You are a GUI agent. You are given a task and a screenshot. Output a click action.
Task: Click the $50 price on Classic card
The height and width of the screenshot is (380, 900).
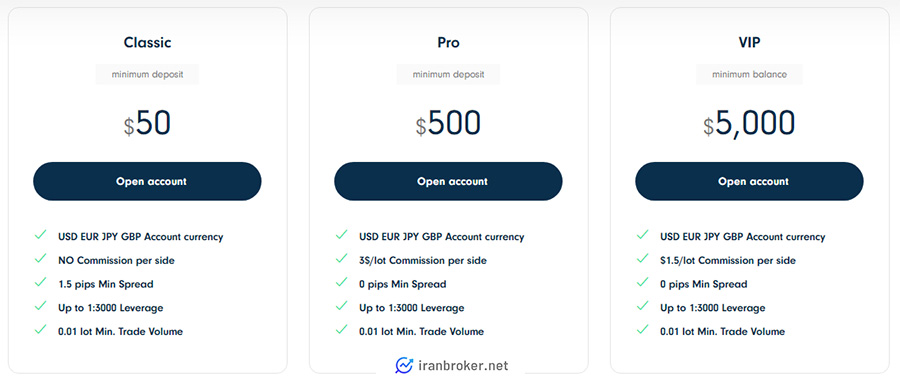[148, 123]
